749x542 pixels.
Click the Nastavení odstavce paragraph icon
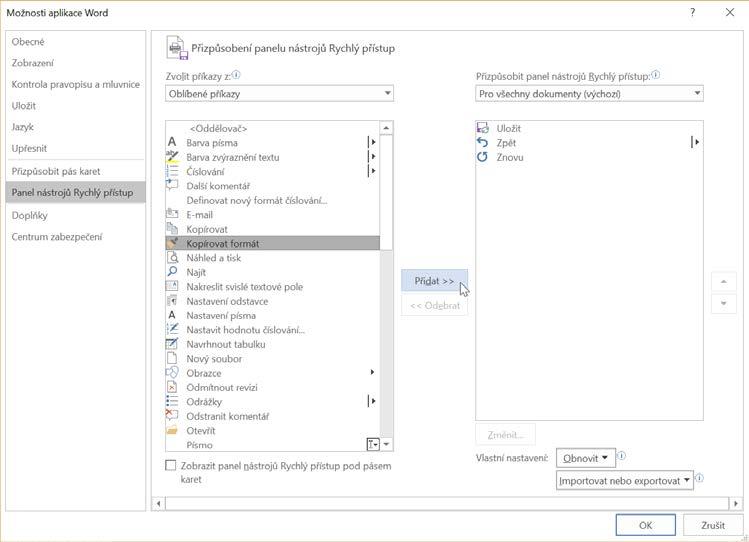172,301
